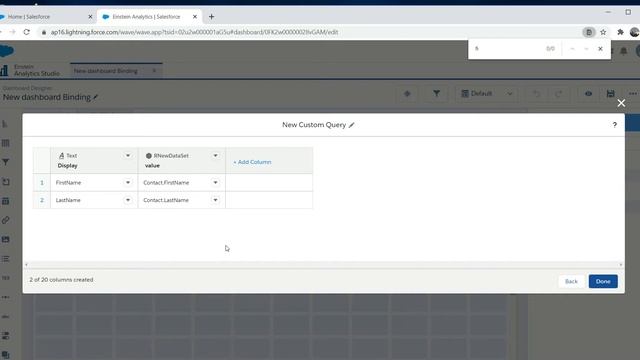Click the + Add Column link
The width and height of the screenshot is (640, 360).
click(252, 162)
